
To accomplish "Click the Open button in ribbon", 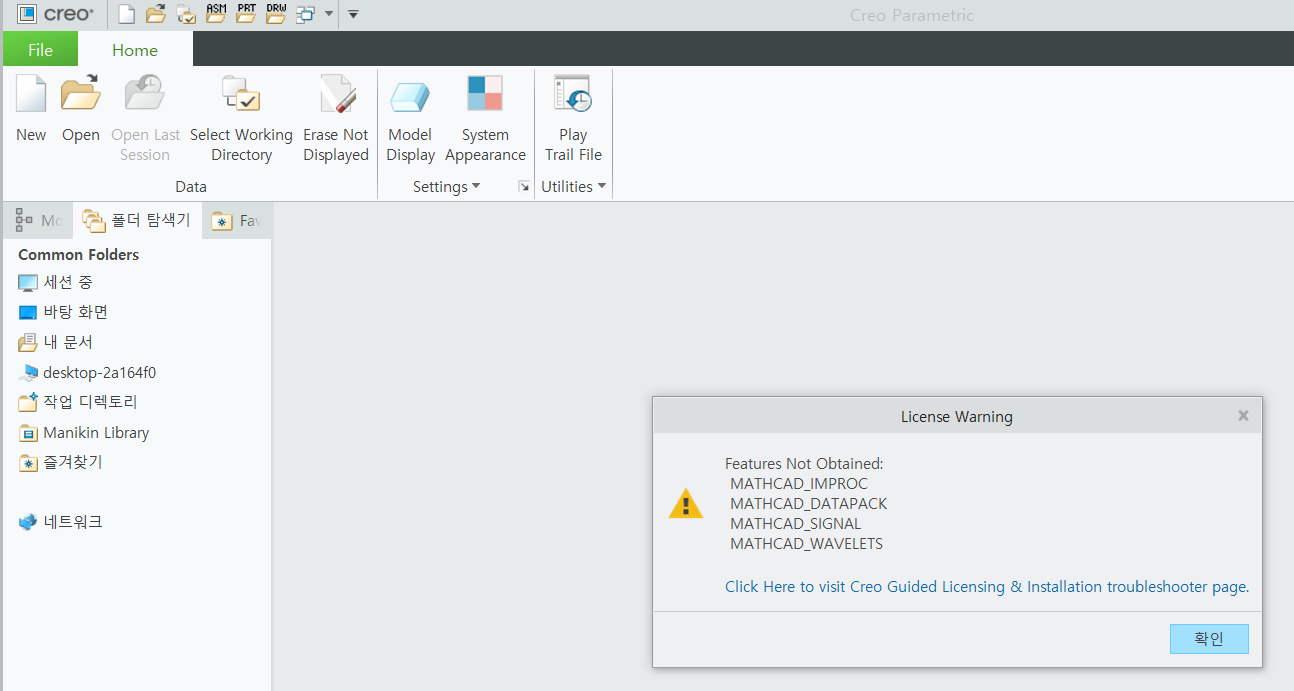I will tap(81, 110).
